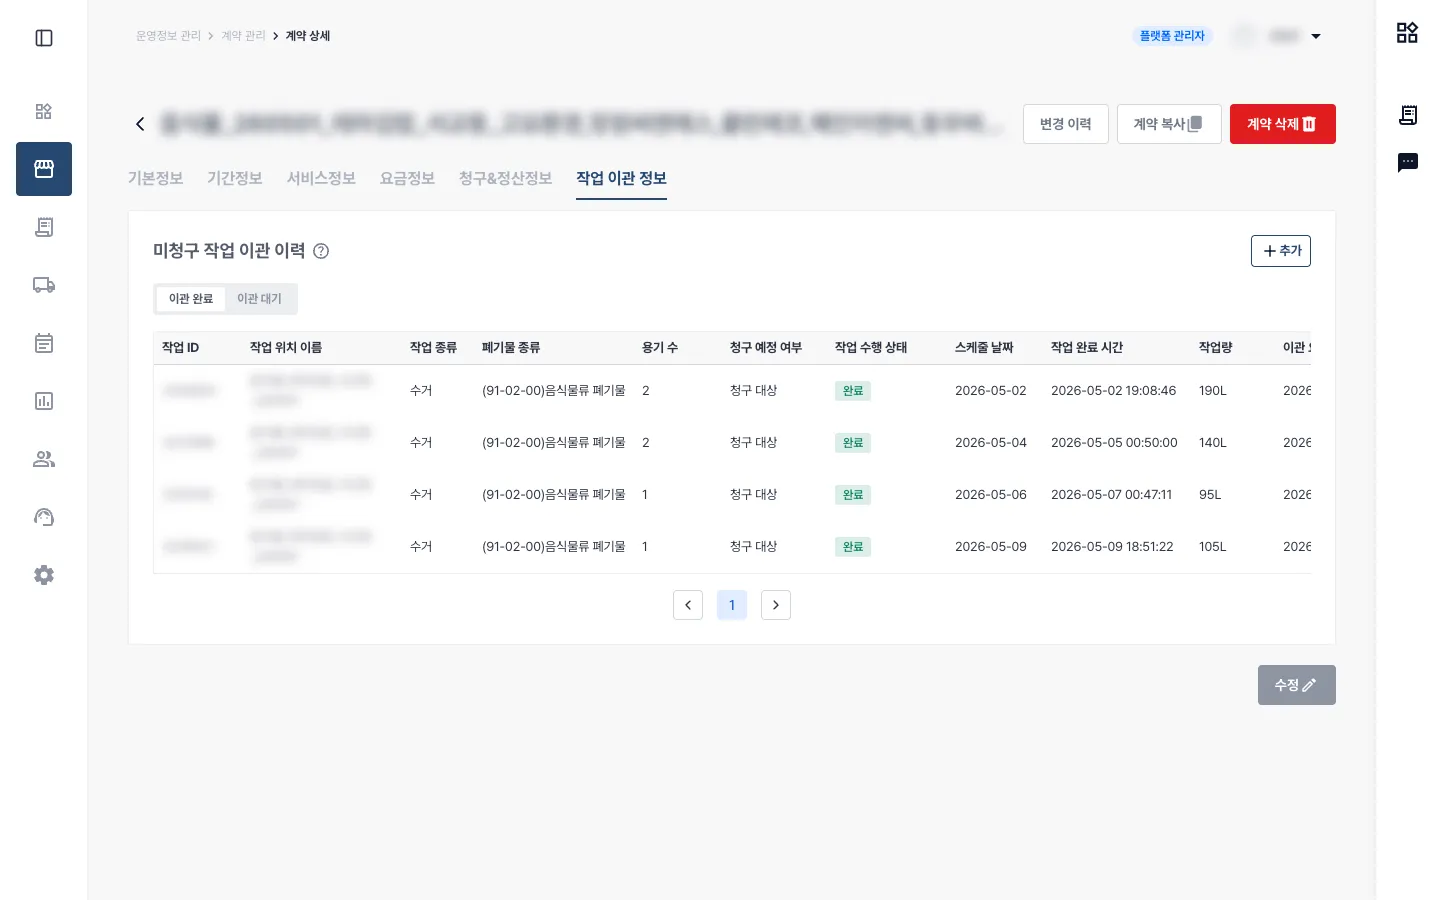The width and height of the screenshot is (1440, 900).
Task: Go to the previous page arrow
Action: tap(688, 605)
